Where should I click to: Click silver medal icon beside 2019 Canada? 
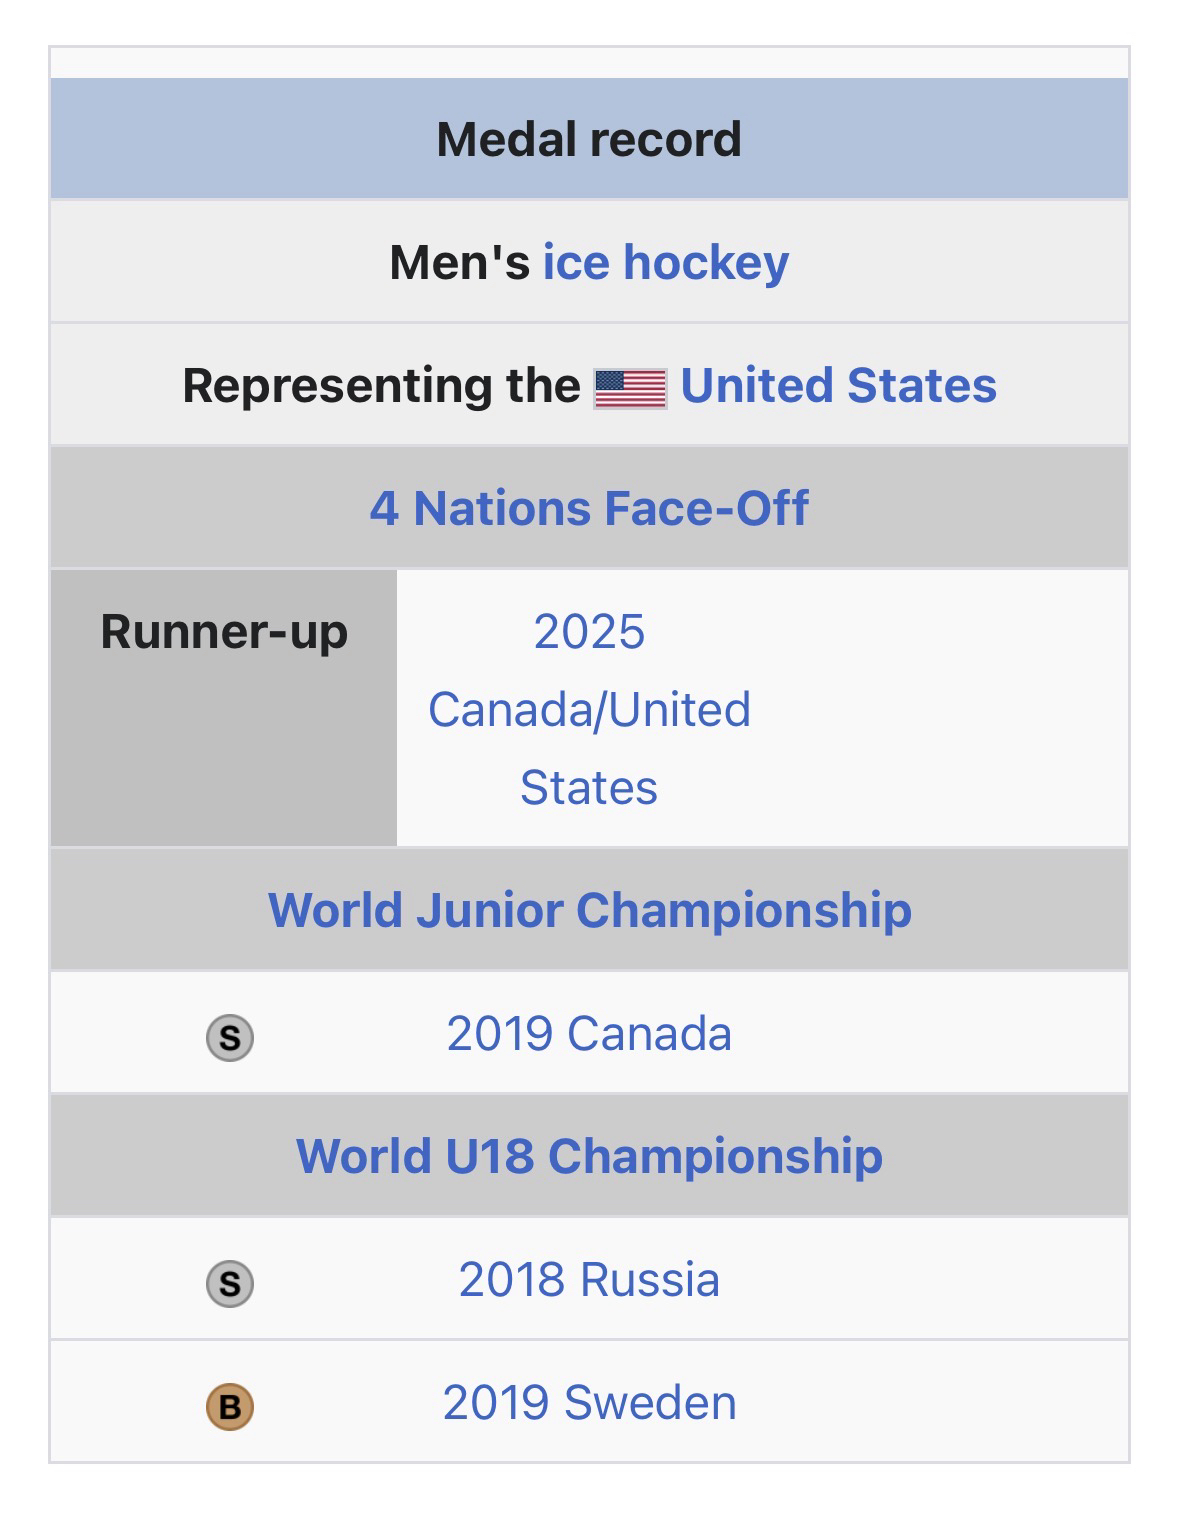coord(230,1037)
